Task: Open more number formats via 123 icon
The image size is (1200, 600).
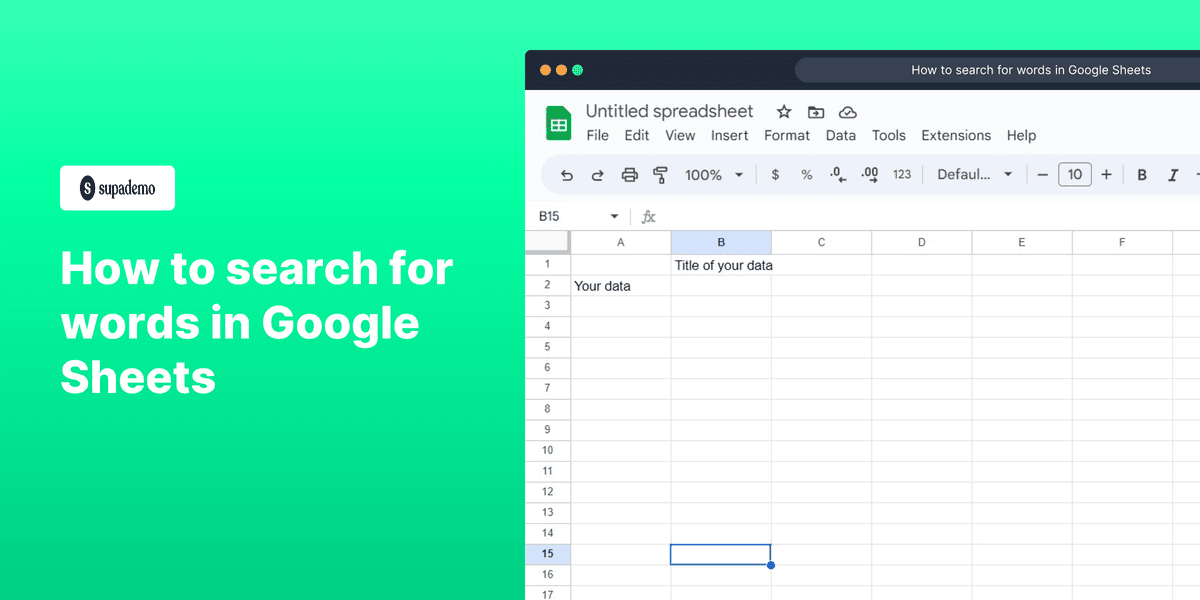Action: coord(901,174)
